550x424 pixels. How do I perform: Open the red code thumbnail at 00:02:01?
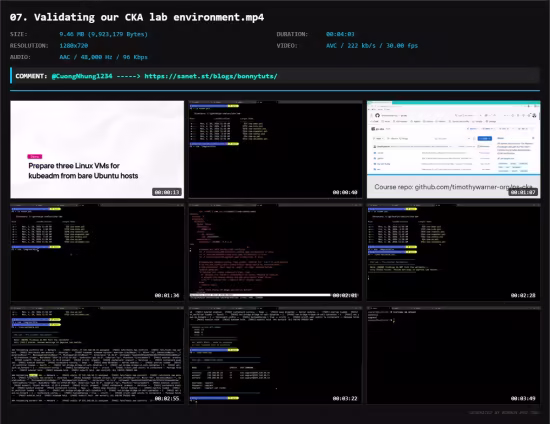(275, 253)
